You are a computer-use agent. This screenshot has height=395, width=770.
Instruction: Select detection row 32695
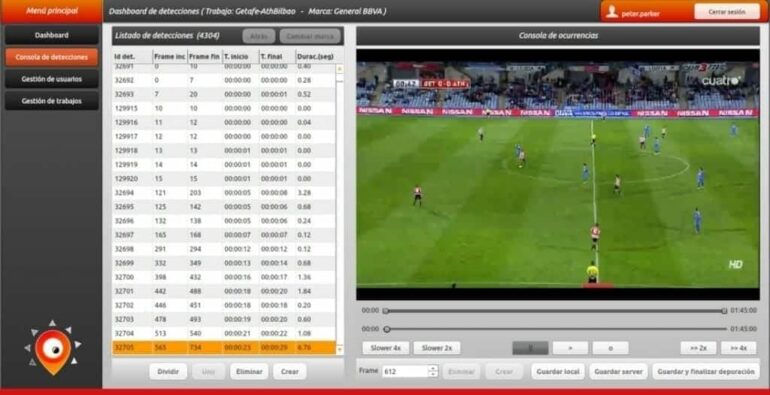pos(224,207)
